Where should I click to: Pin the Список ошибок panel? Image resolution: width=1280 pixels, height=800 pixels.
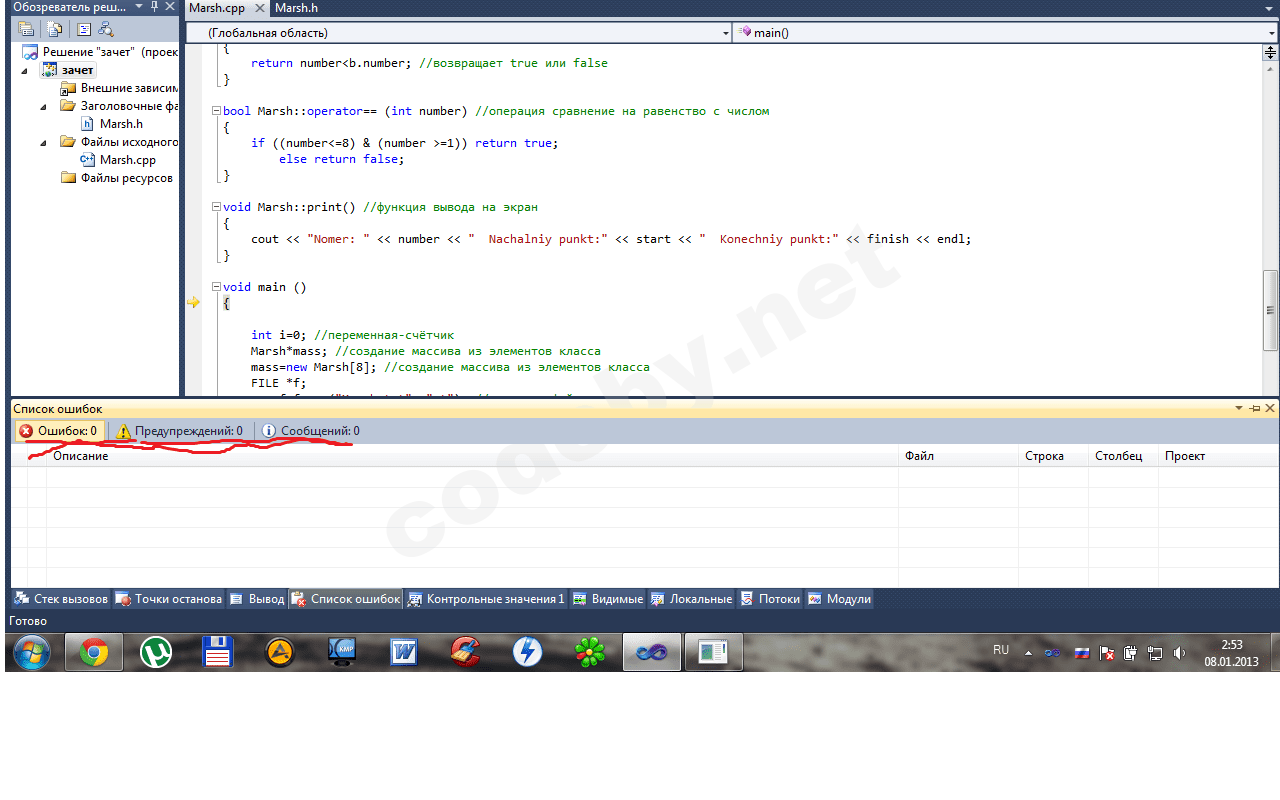tap(1255, 408)
